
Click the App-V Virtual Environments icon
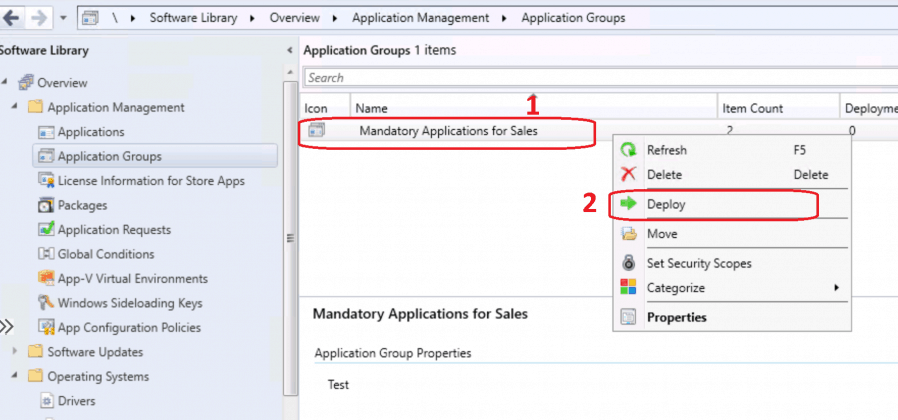46,278
